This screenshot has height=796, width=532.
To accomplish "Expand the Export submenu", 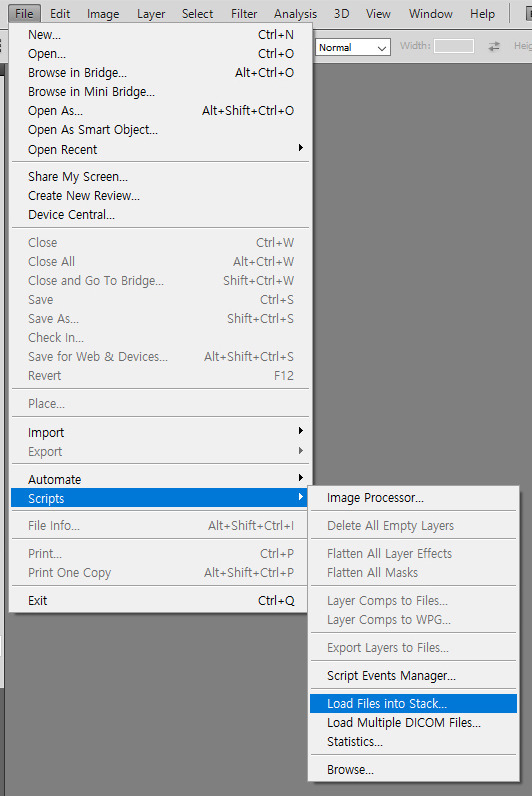I will click(160, 451).
